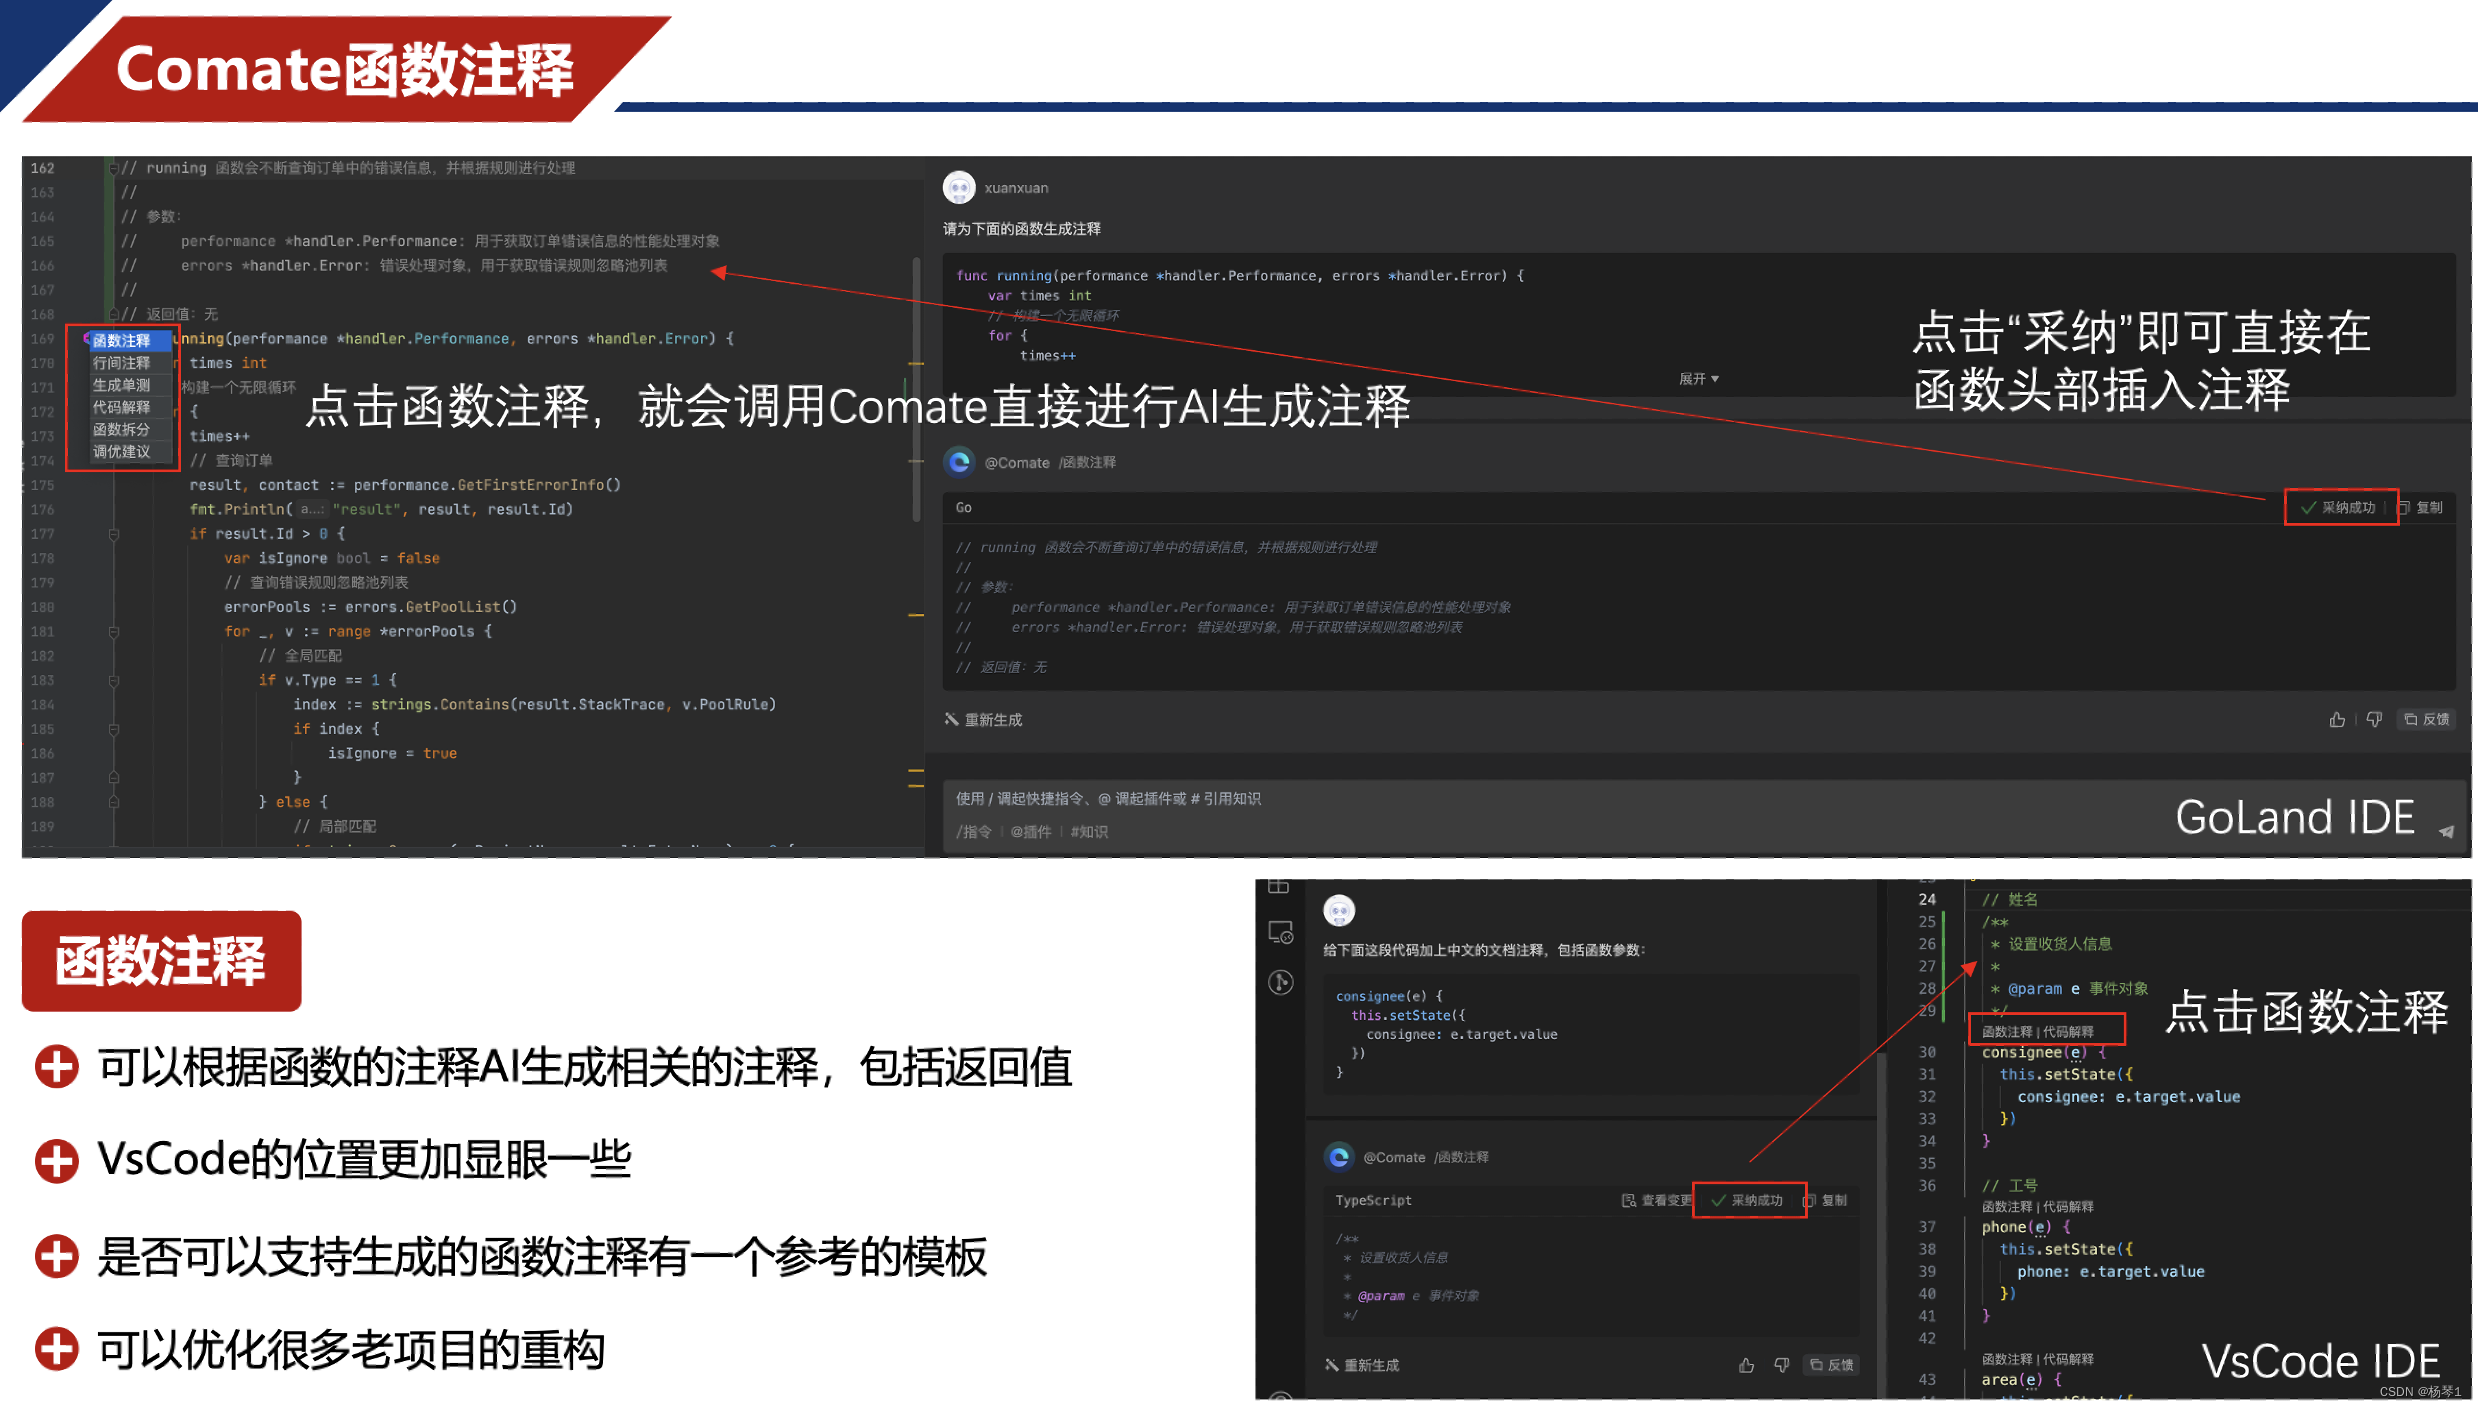2478x1408 pixels.
Task: Open the remote explorer icon in VsCode sidebar
Action: (x=1281, y=932)
